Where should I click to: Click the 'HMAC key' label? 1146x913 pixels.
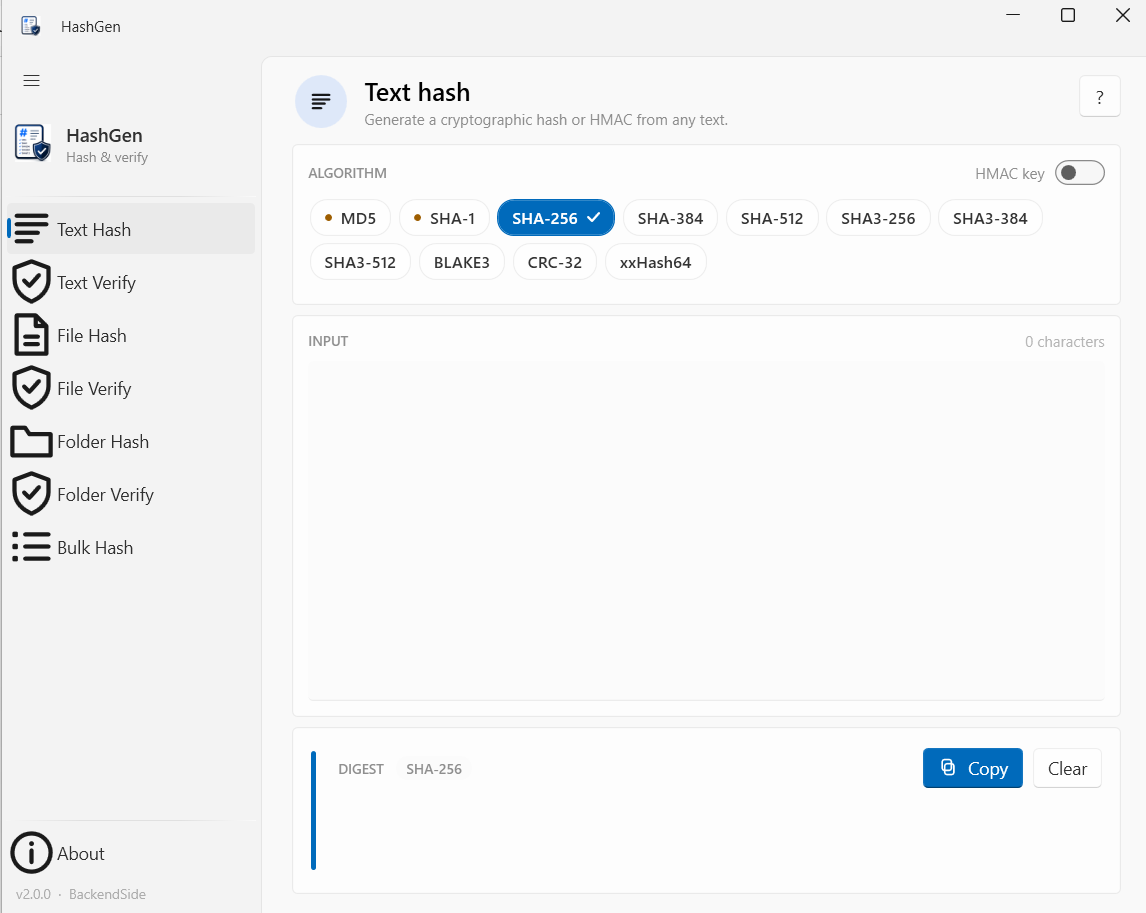point(1009,173)
